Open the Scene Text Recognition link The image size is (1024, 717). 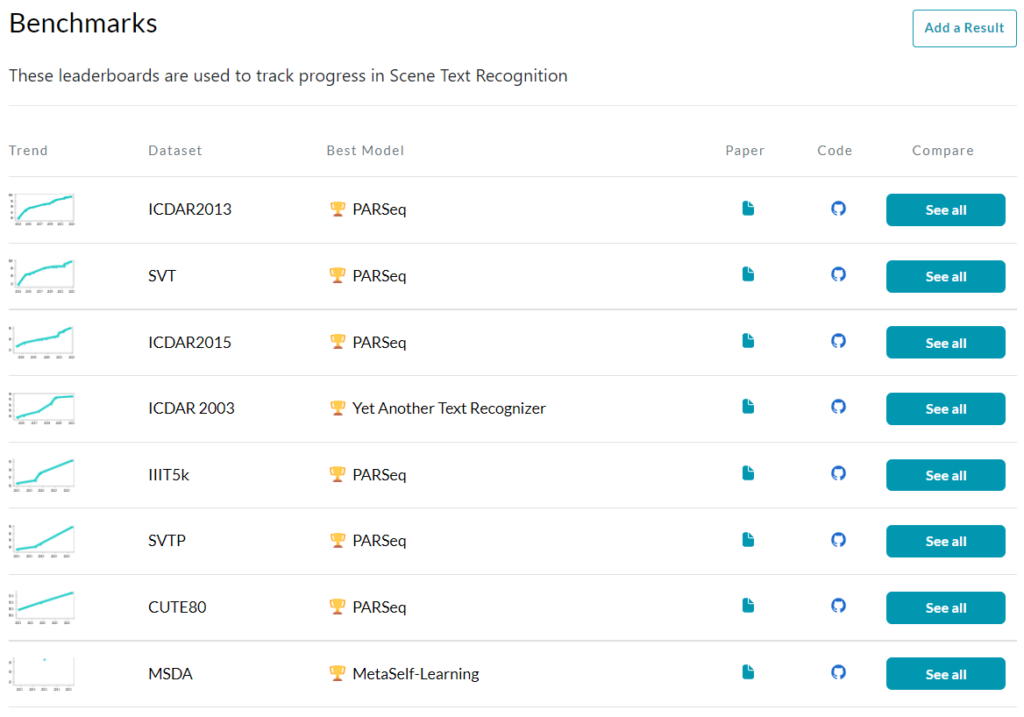click(478, 75)
